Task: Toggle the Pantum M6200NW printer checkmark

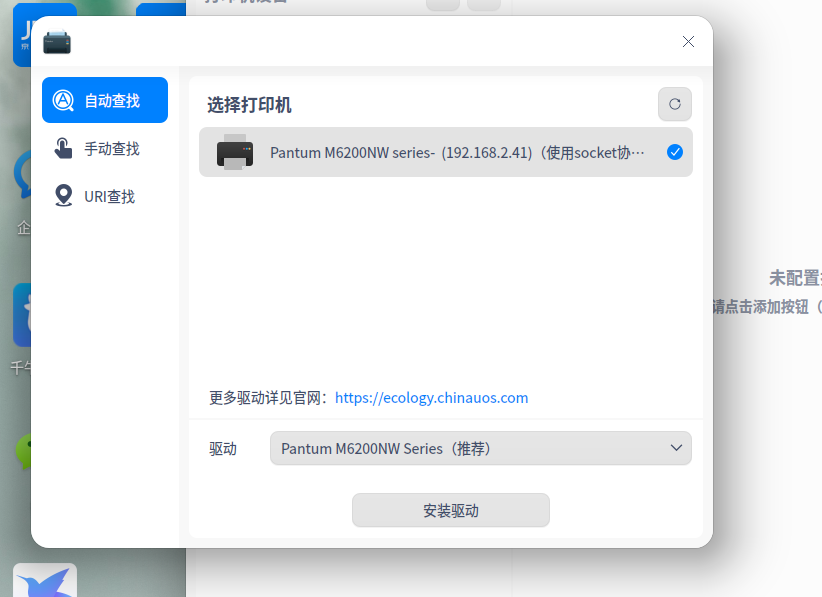Action: coord(675,153)
